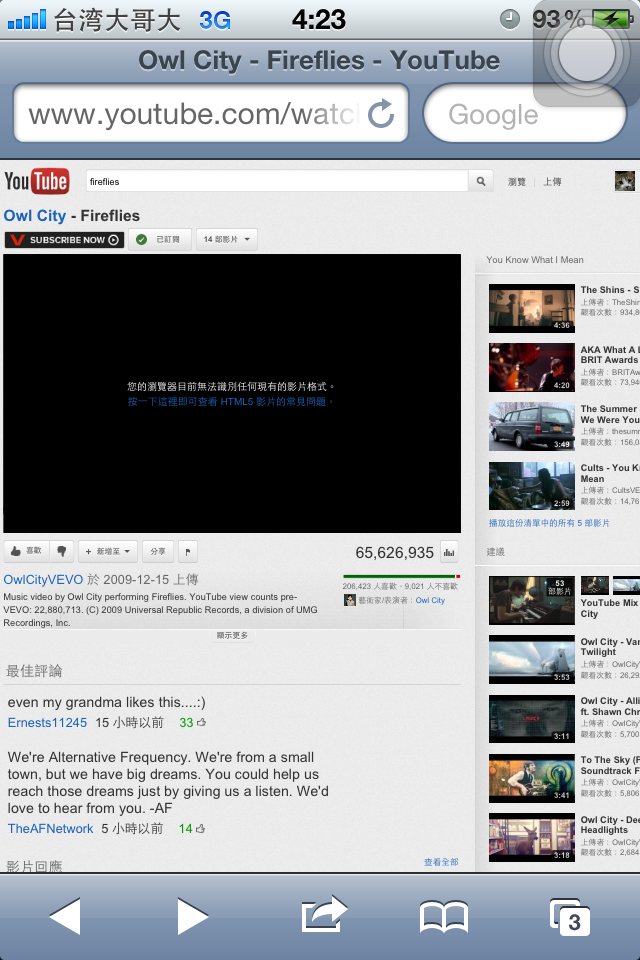This screenshot has width=640, height=960.
Task: Focus the Google search field
Action: (524, 114)
